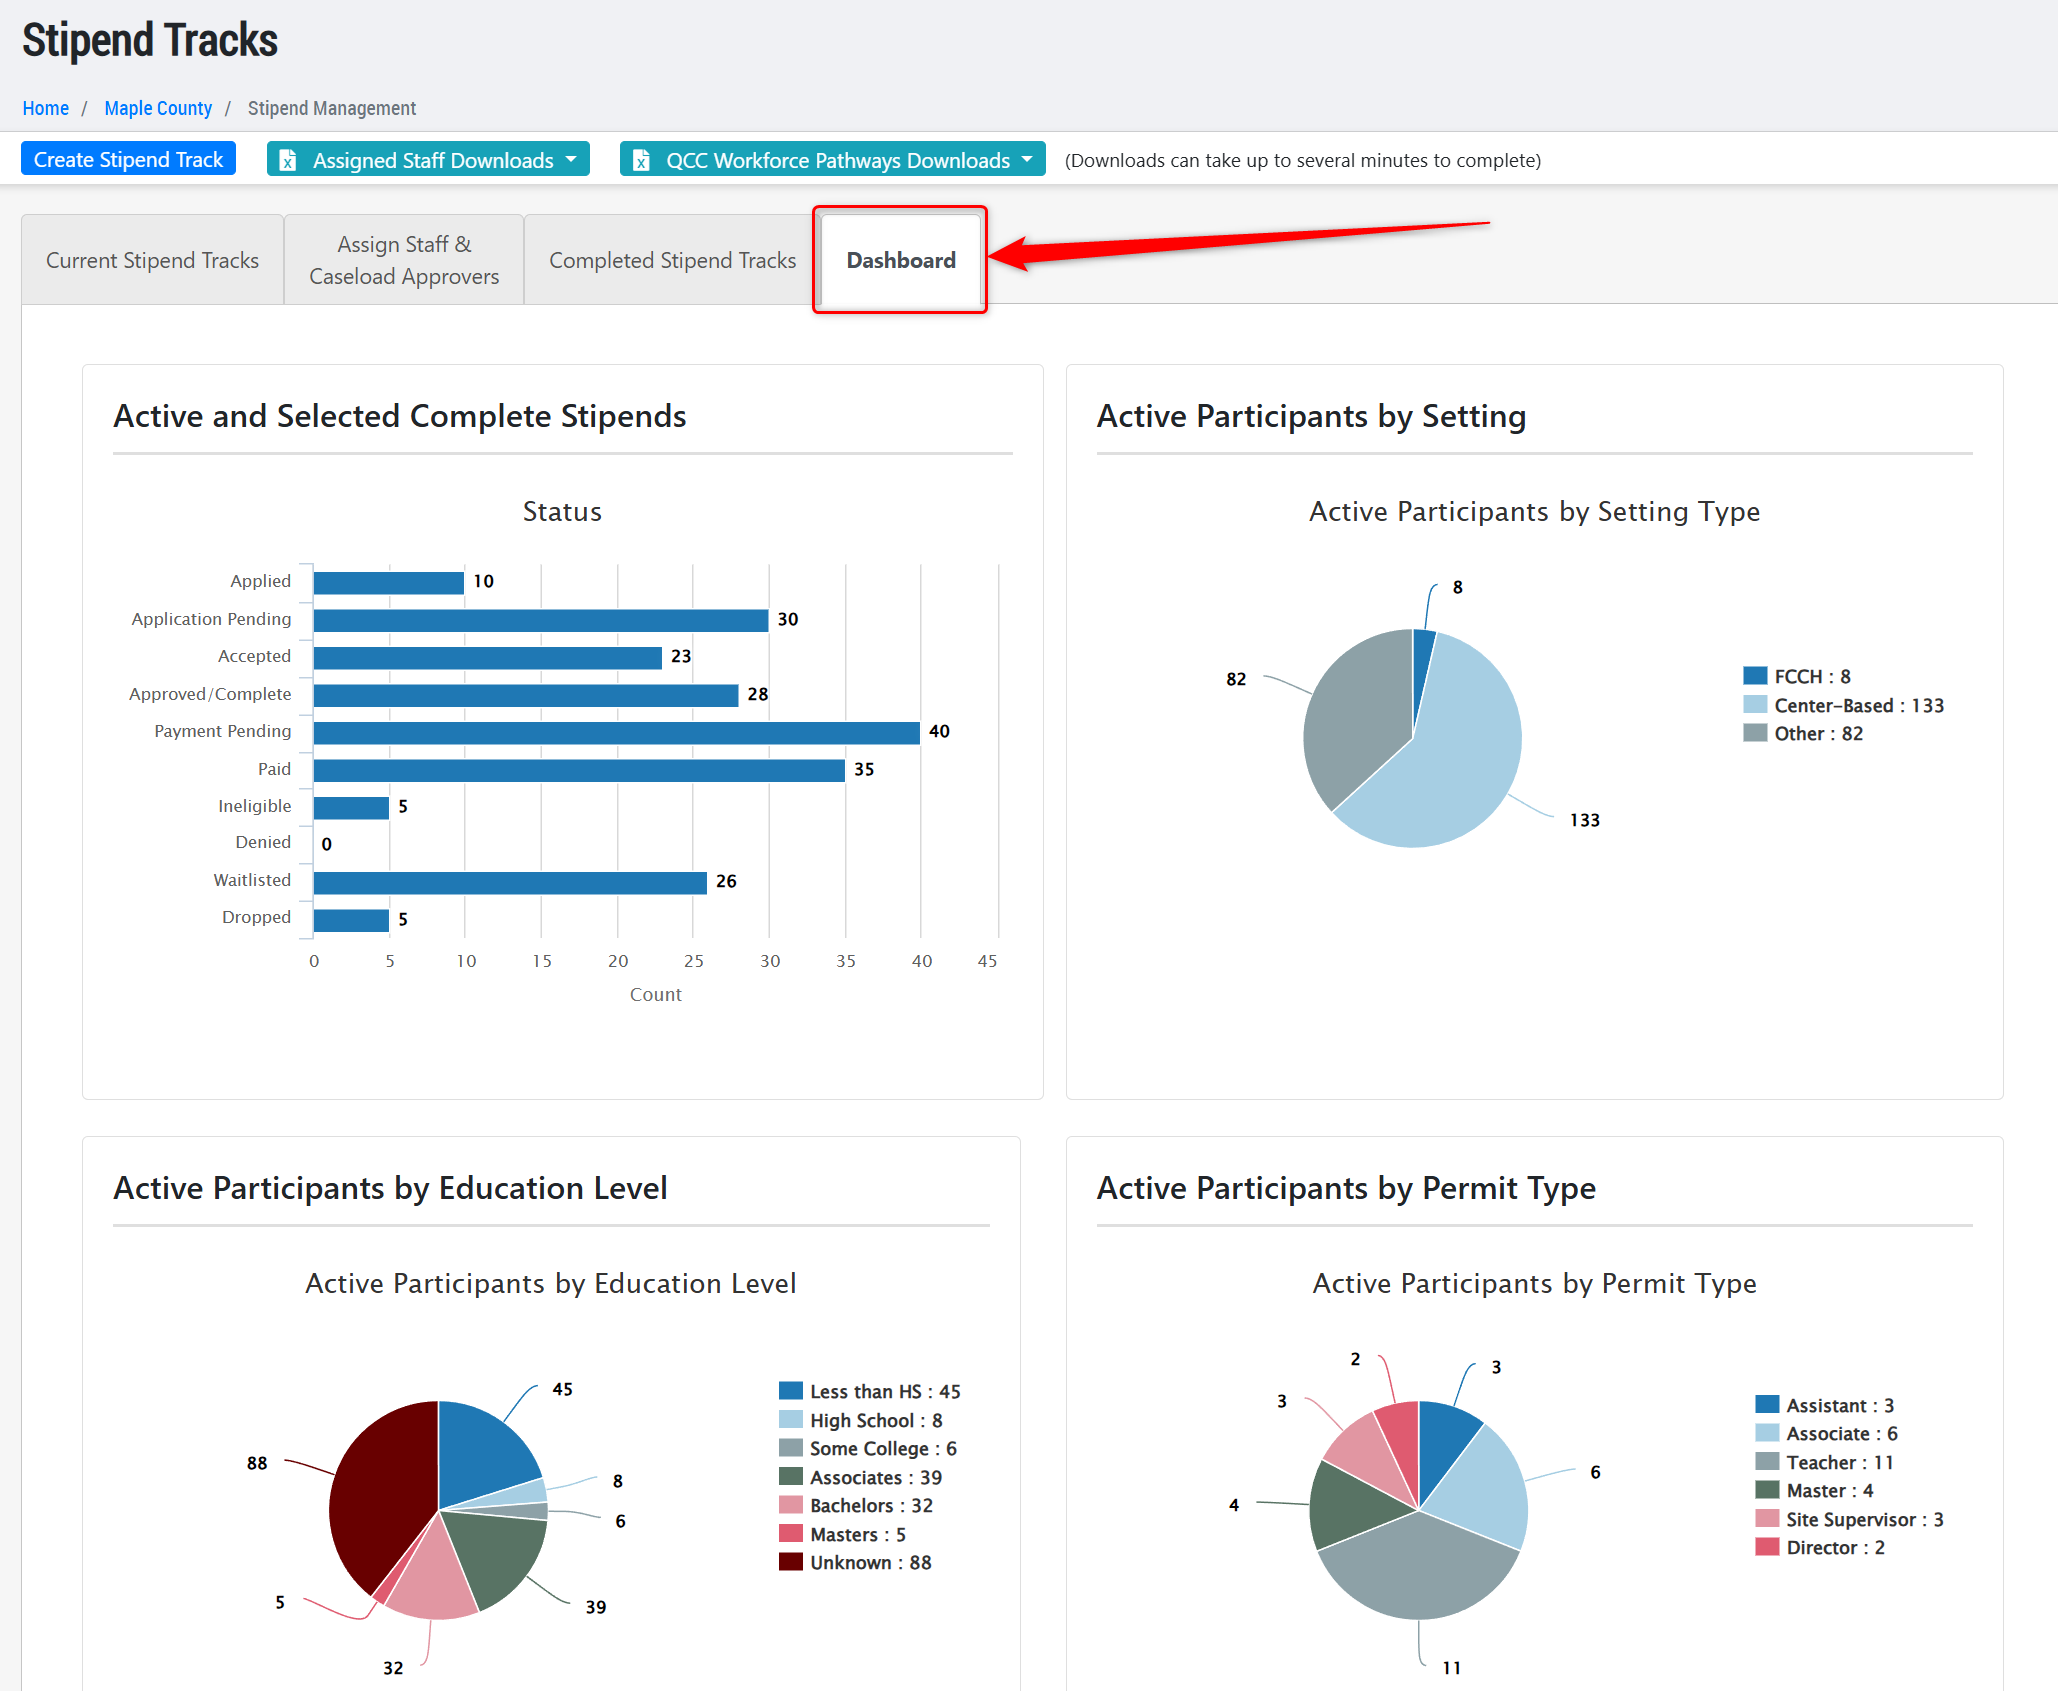Open the Home breadcrumb link
2058x1691 pixels.
point(45,108)
